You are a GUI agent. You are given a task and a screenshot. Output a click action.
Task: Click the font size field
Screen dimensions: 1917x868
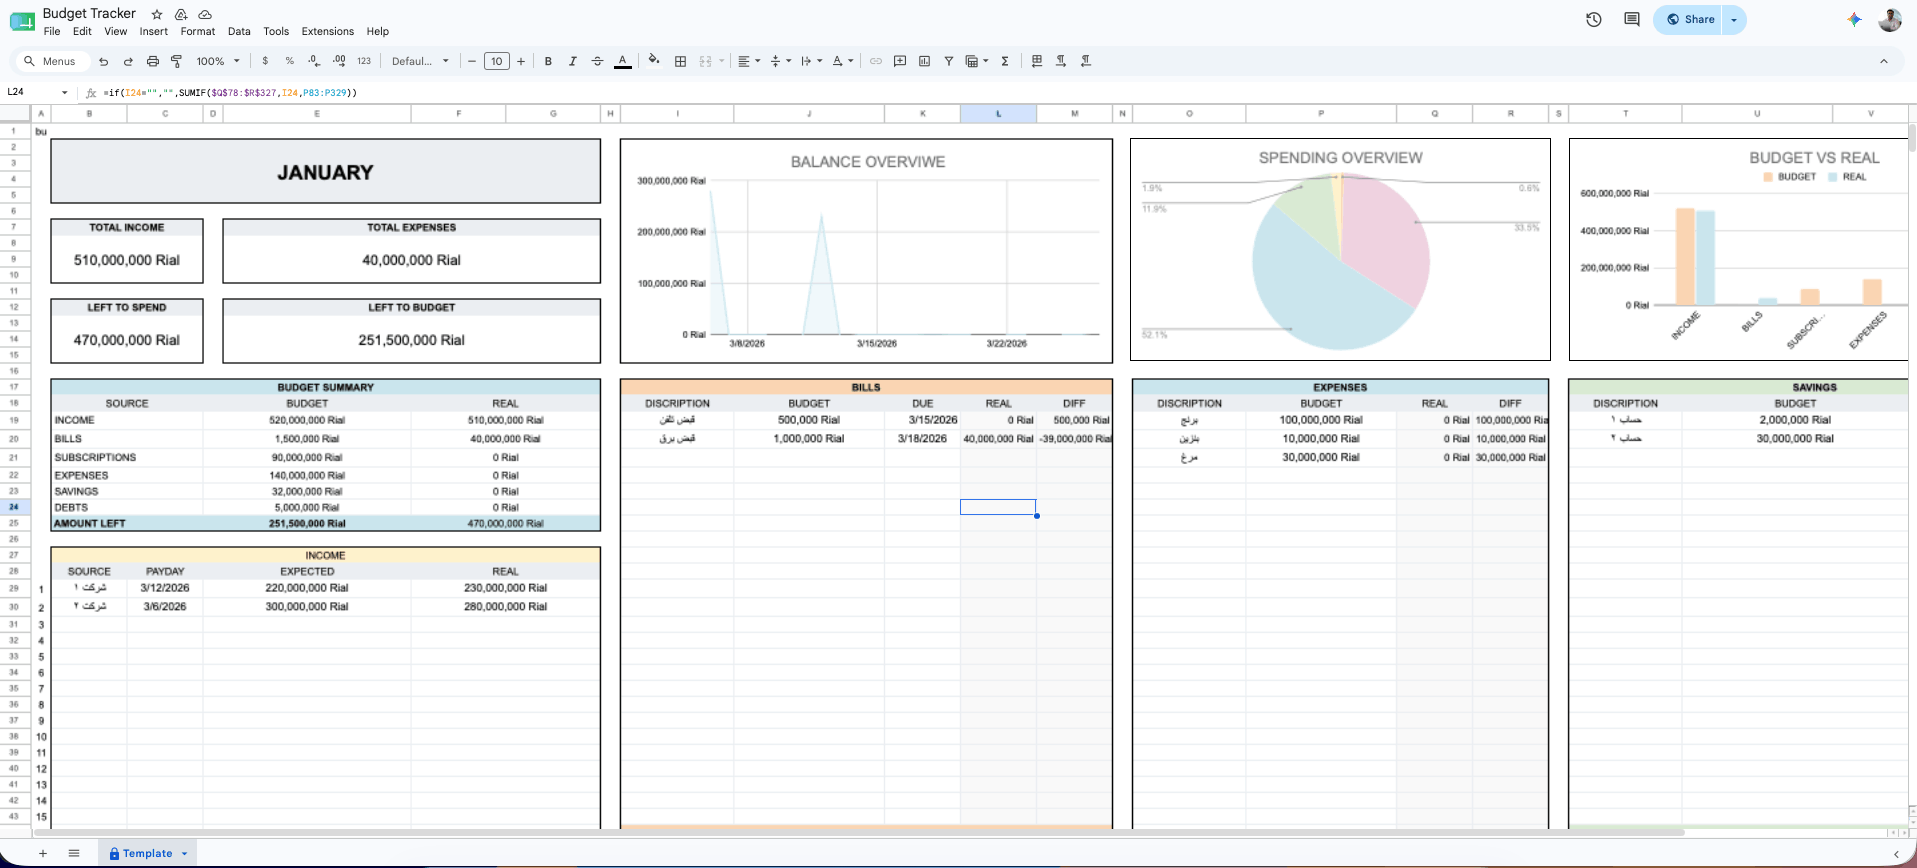(497, 61)
